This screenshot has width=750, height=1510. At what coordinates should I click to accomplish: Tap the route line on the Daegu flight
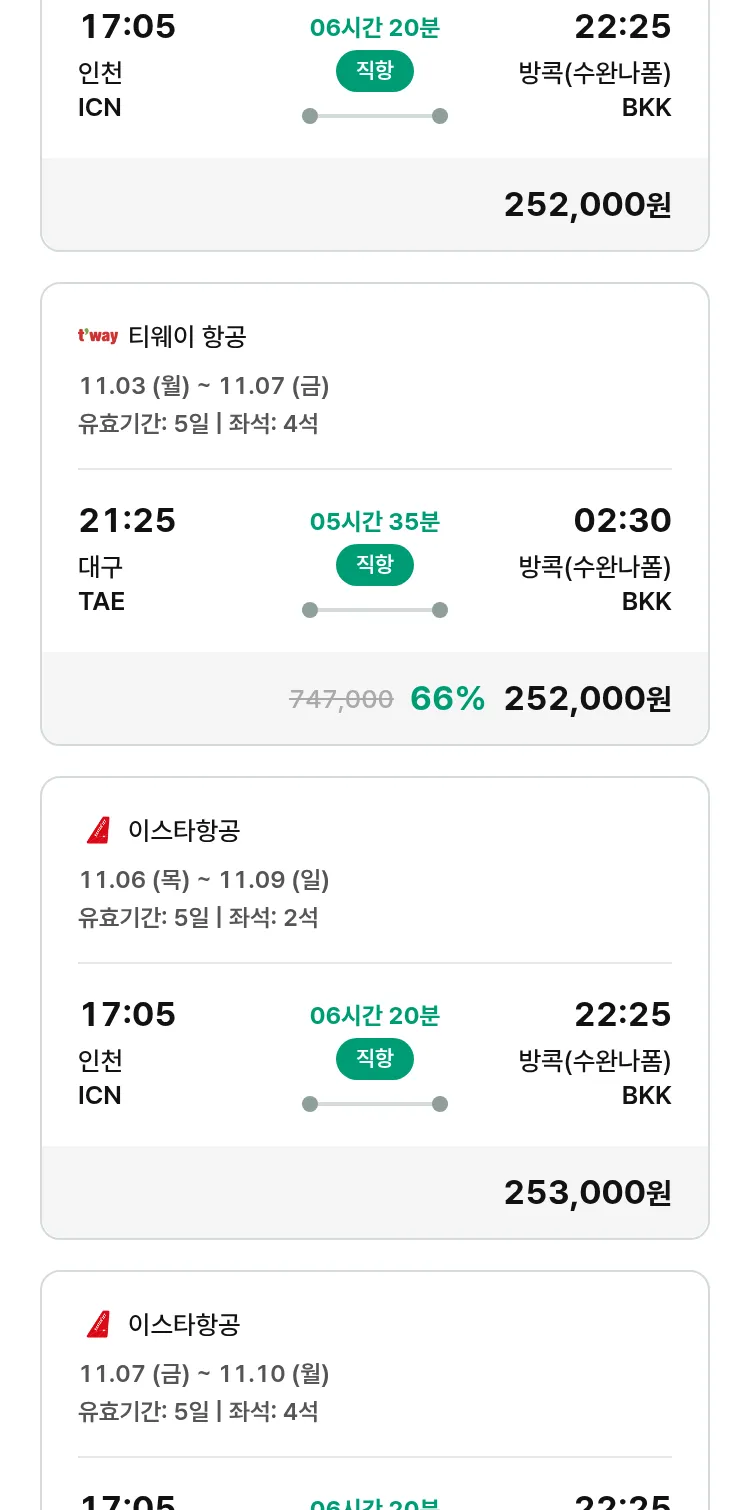coord(375,610)
